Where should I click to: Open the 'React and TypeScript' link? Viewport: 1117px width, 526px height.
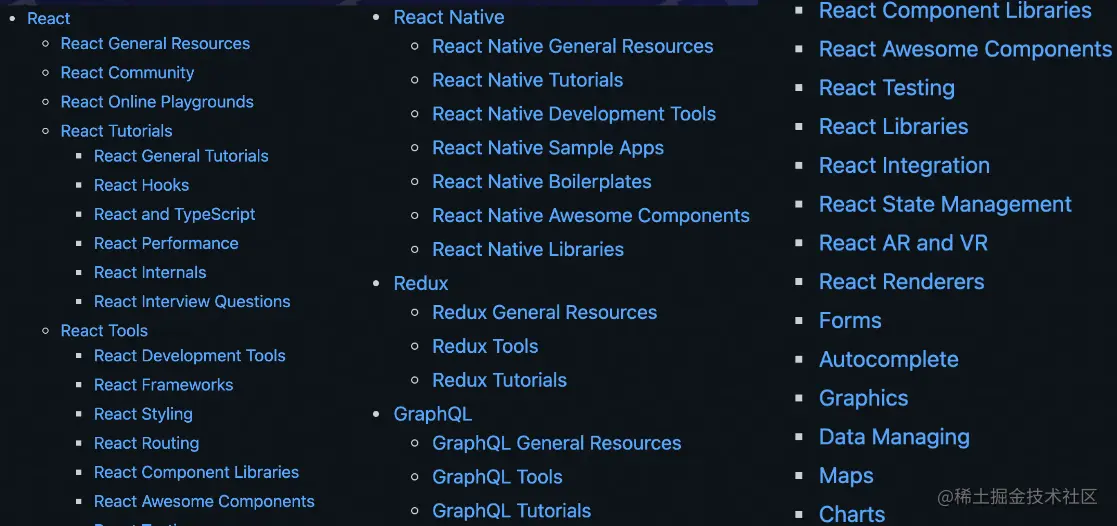[x=175, y=215]
